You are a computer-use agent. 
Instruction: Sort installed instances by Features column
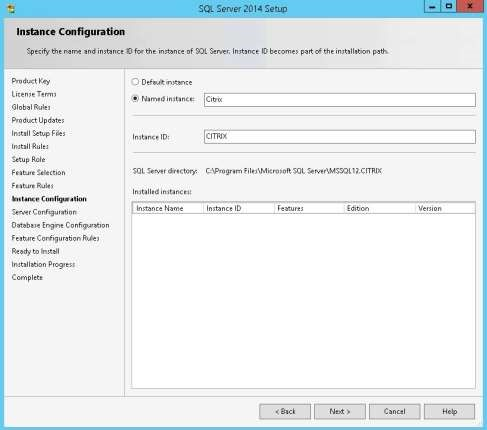(x=309, y=208)
